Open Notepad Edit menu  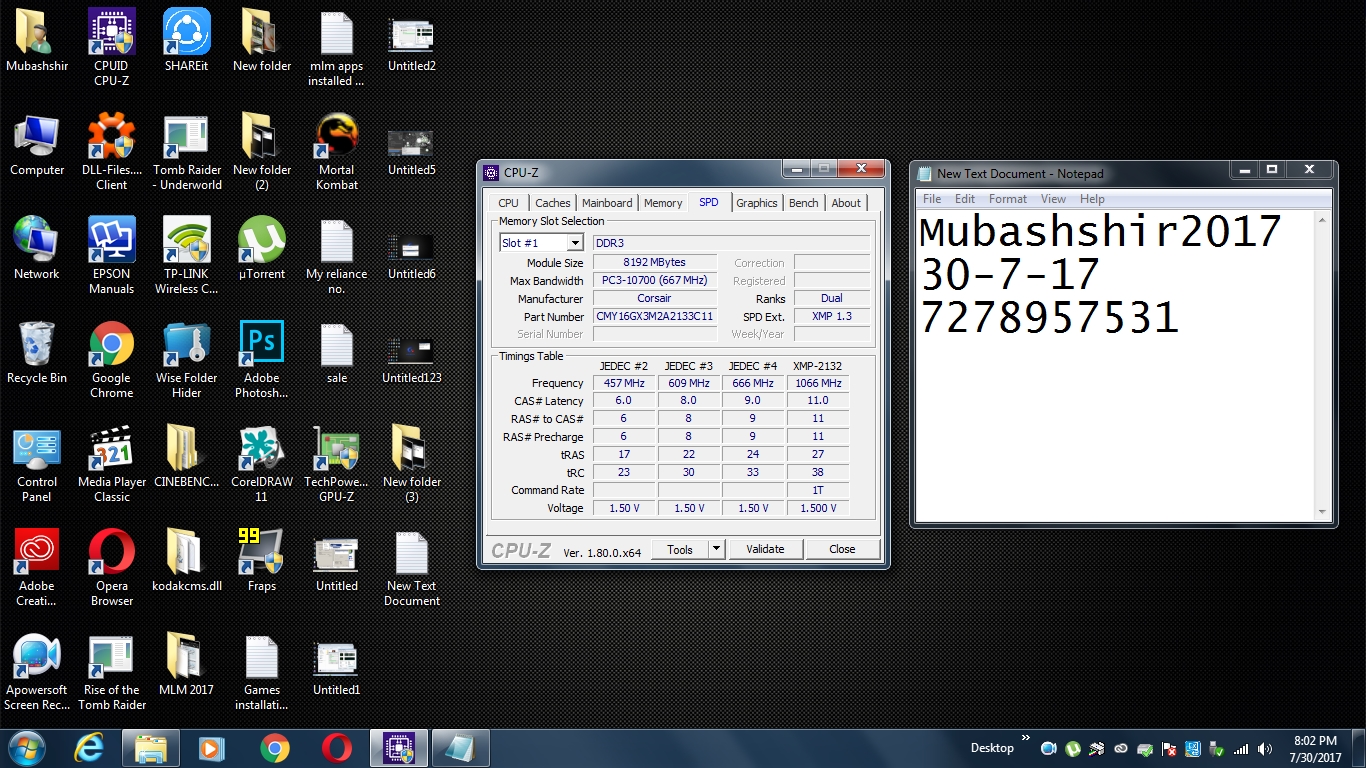(x=965, y=199)
